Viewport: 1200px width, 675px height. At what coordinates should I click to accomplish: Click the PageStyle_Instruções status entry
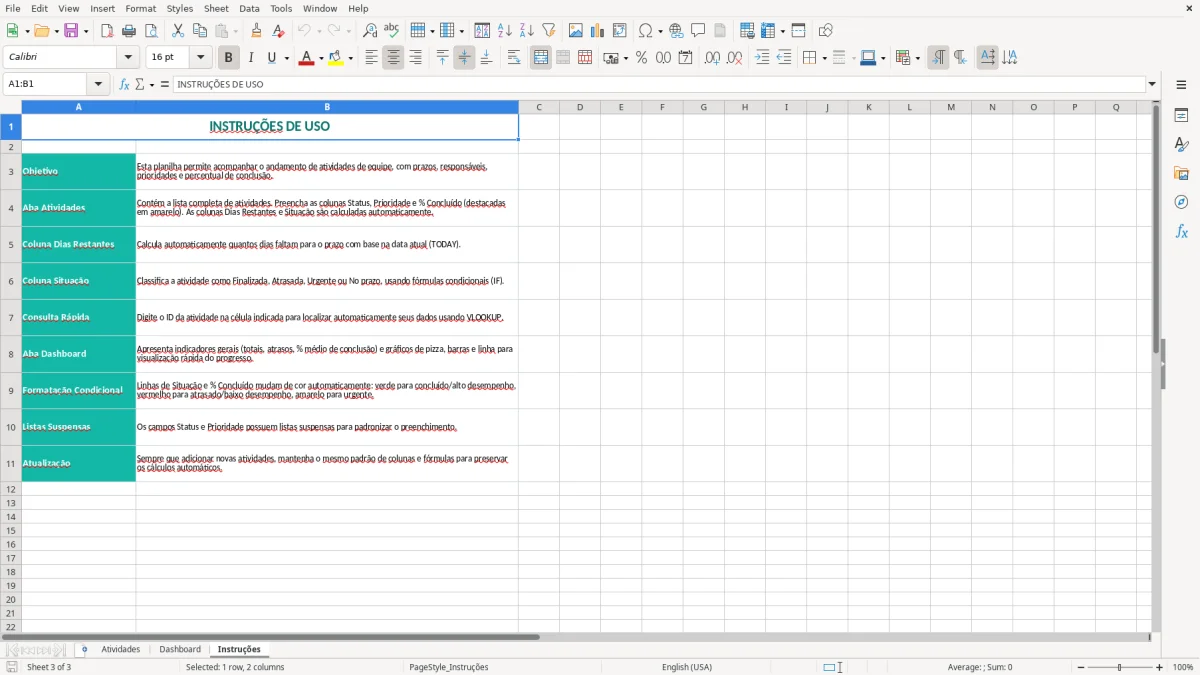point(449,667)
